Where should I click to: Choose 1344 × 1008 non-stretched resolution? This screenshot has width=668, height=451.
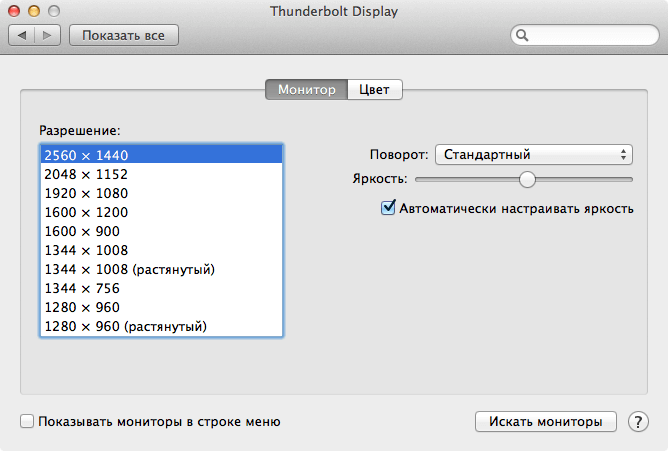tap(161, 250)
